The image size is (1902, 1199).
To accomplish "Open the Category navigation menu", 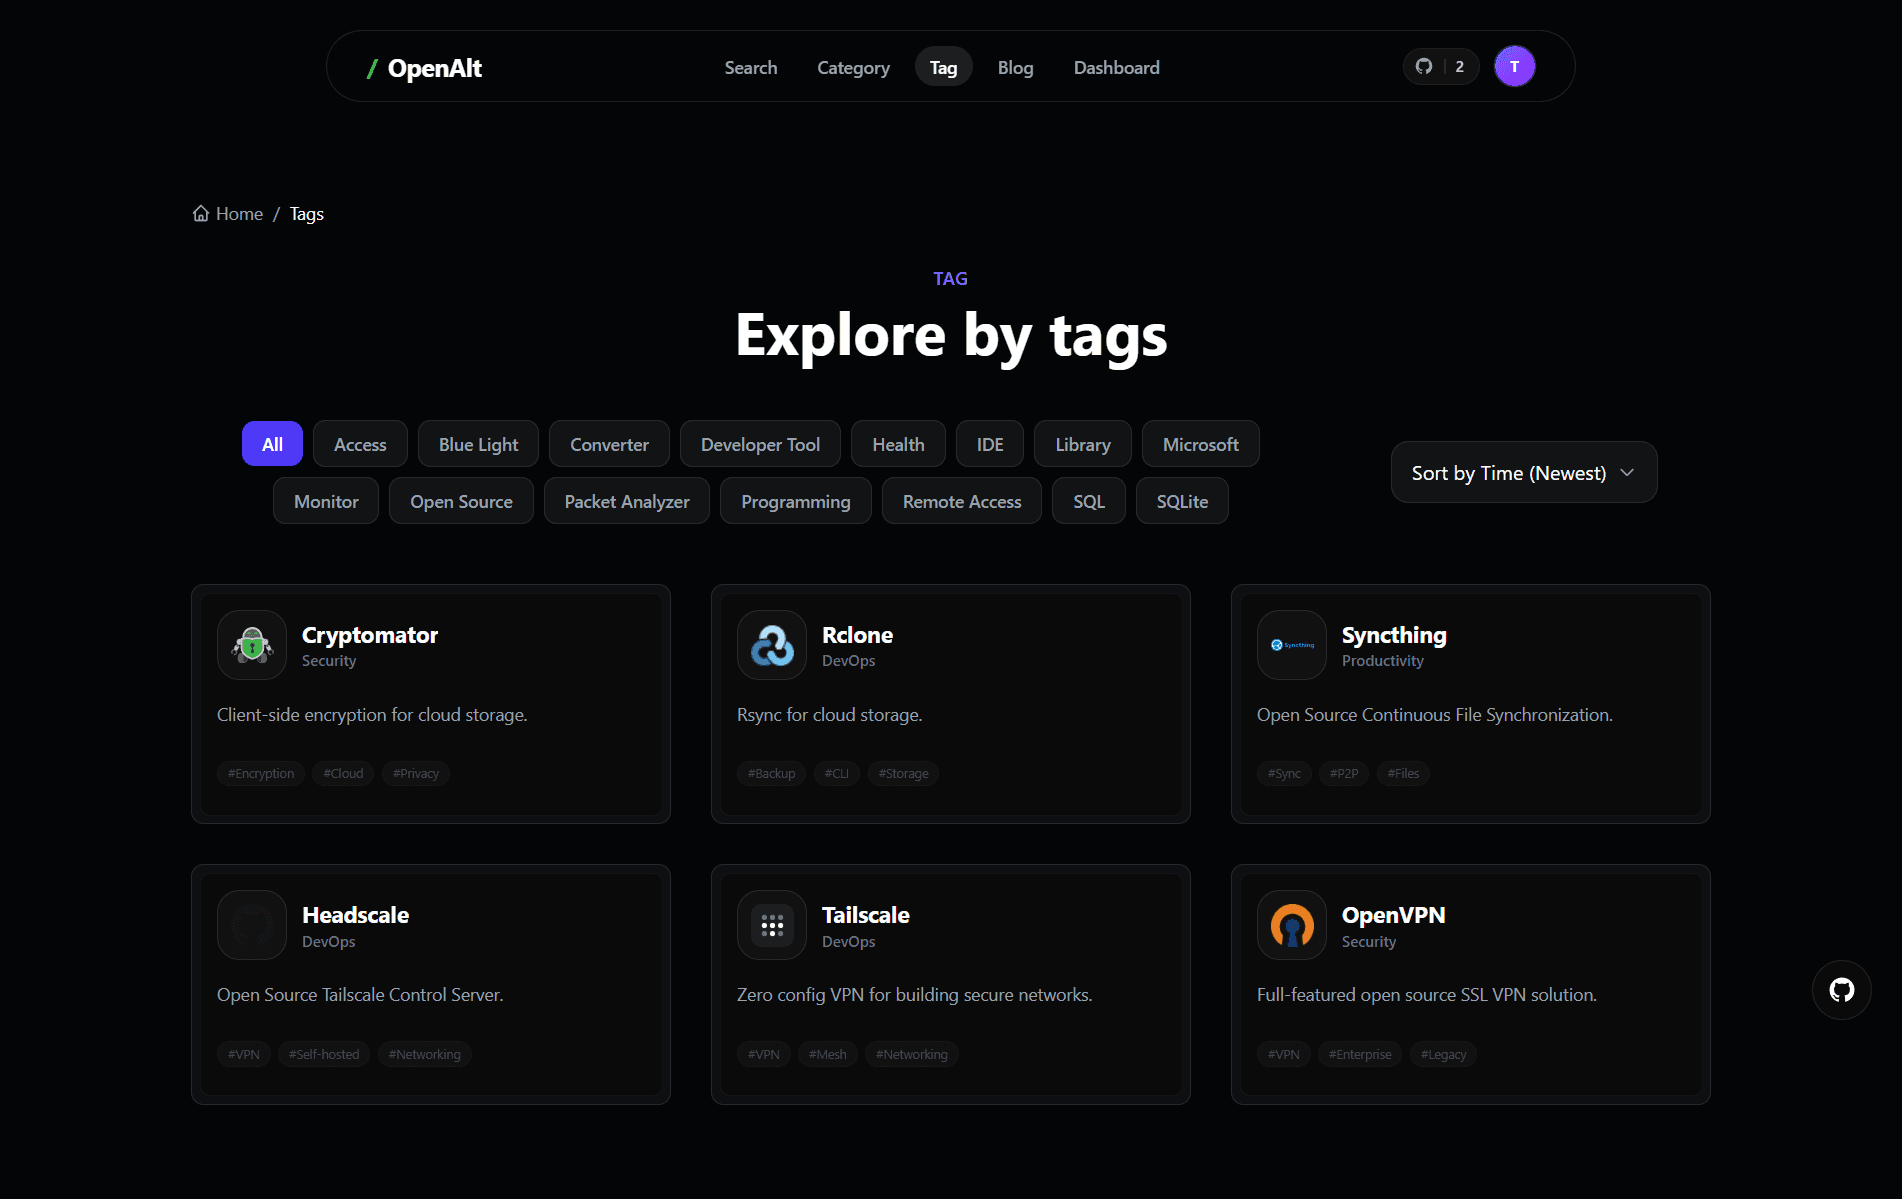I will pyautogui.click(x=853, y=67).
